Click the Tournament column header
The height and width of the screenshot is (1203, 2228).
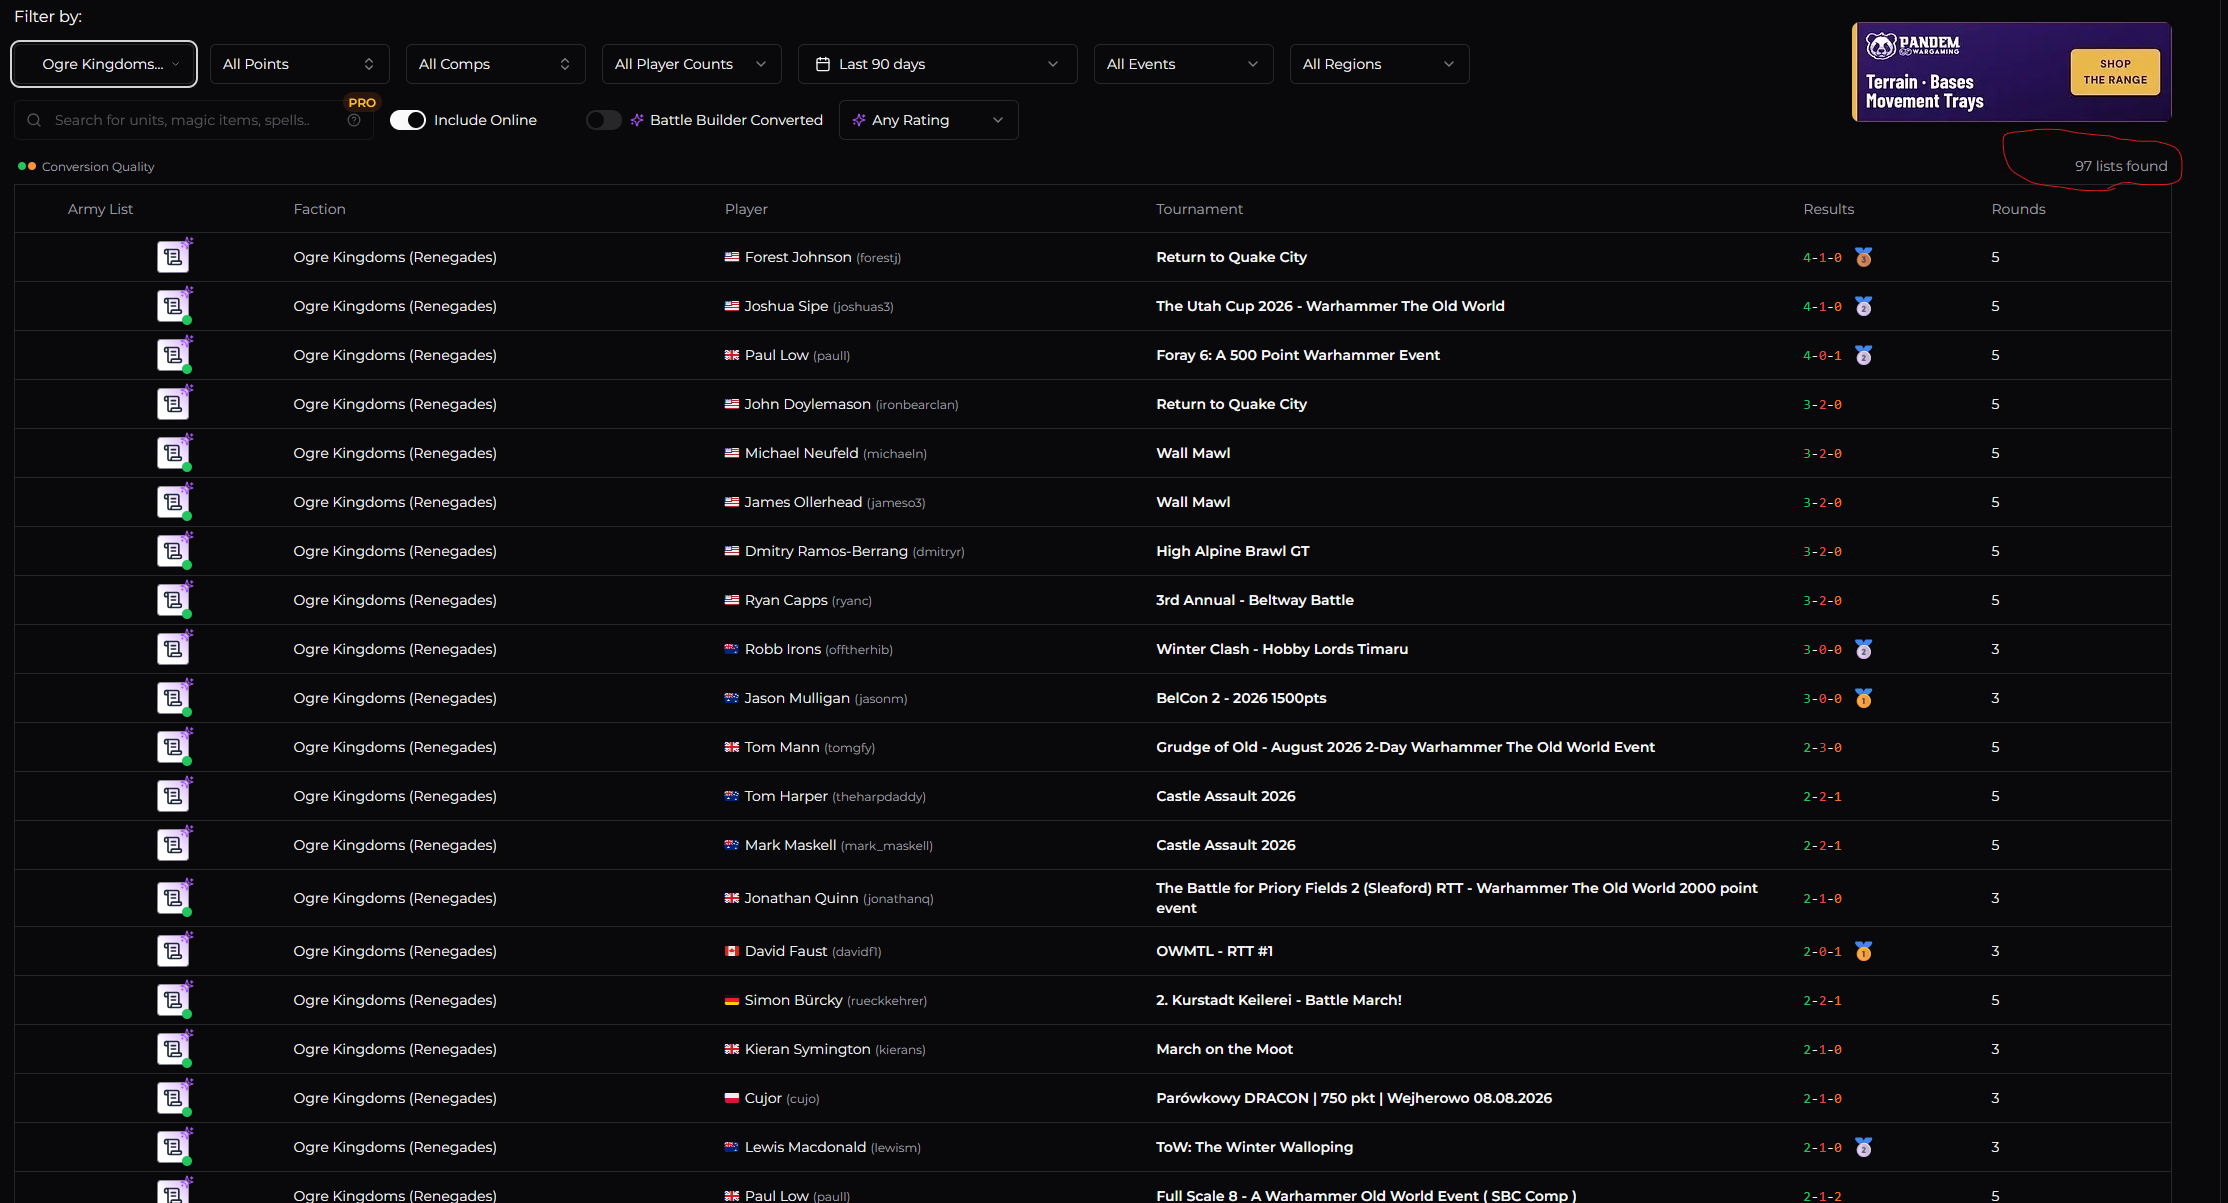pyautogui.click(x=1199, y=209)
